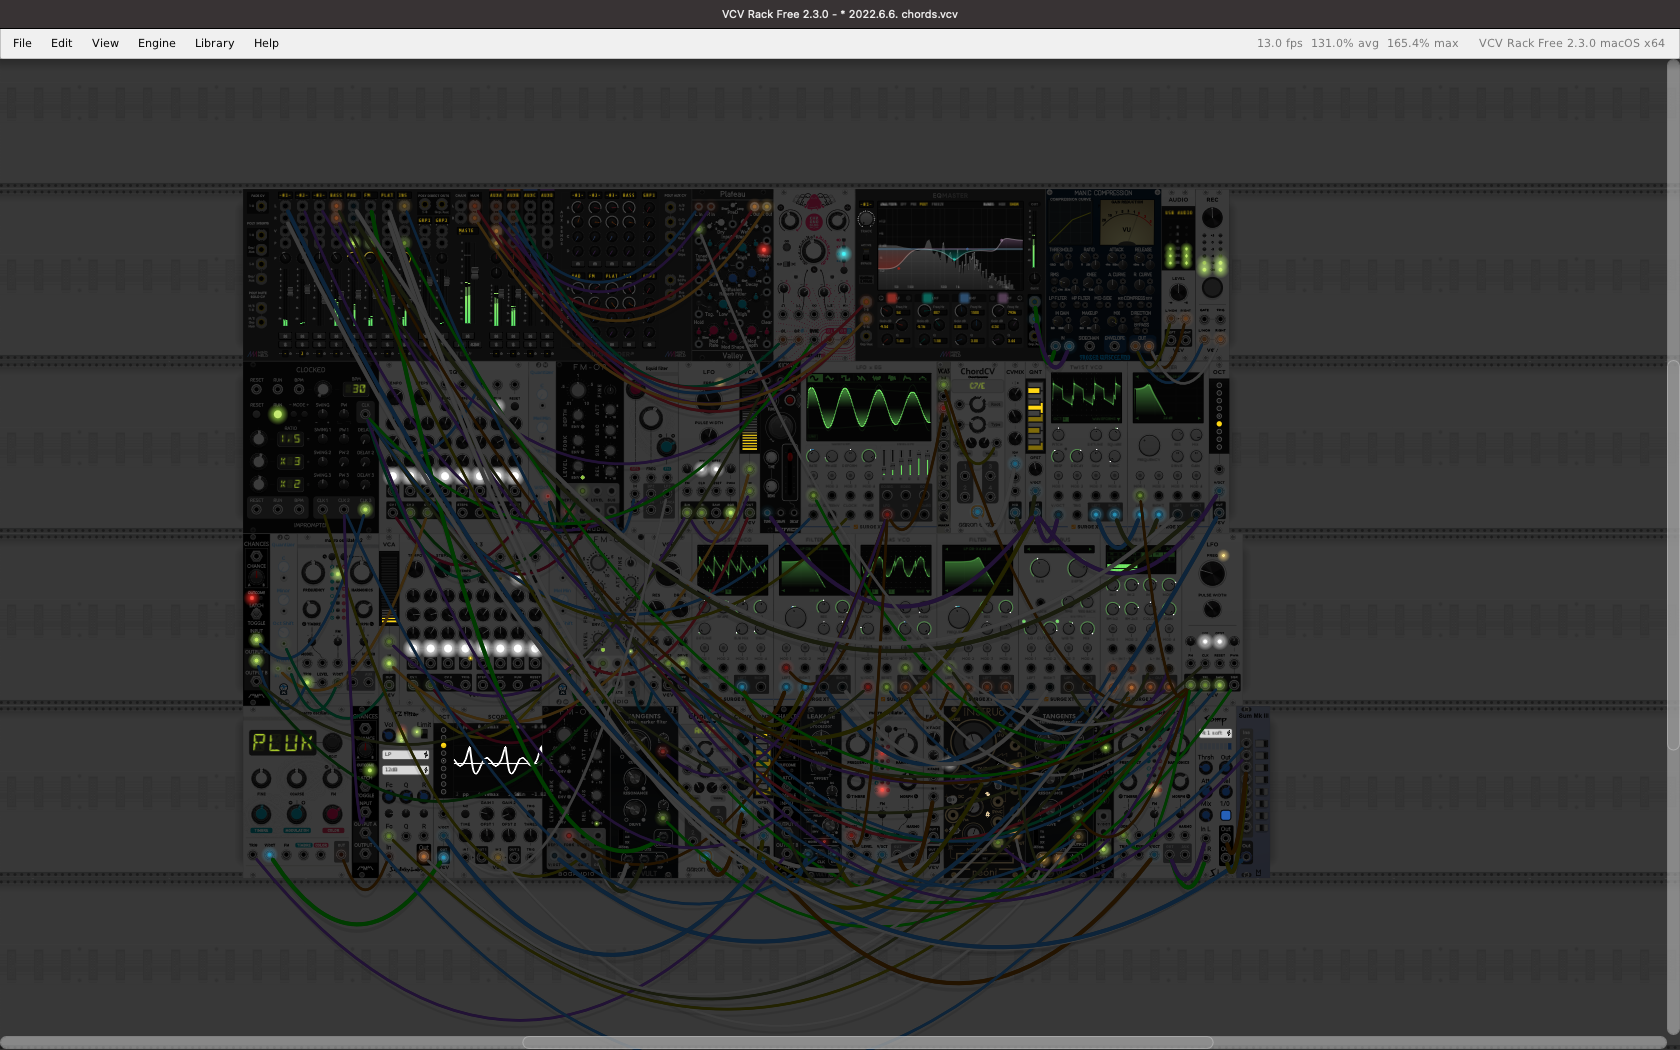Open the File menu
This screenshot has height=1050, width=1680.
pos(22,43)
